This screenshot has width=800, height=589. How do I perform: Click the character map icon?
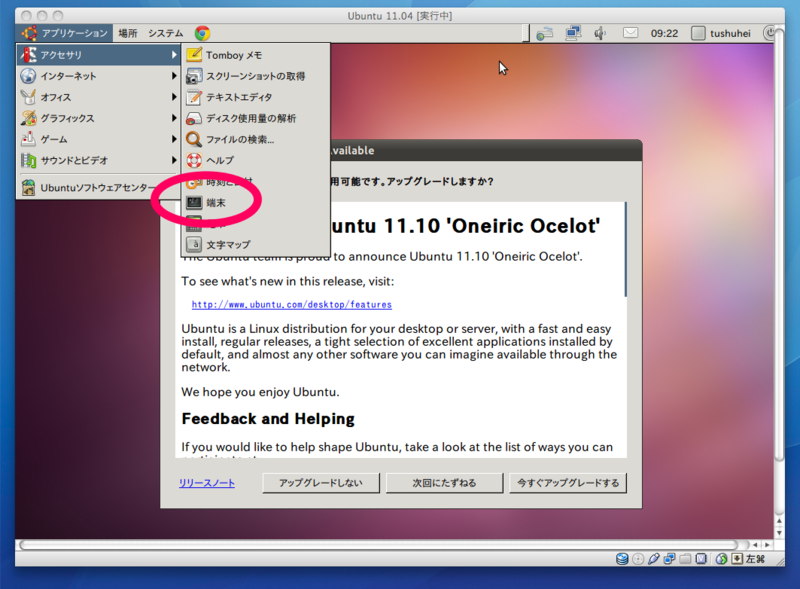(x=194, y=244)
